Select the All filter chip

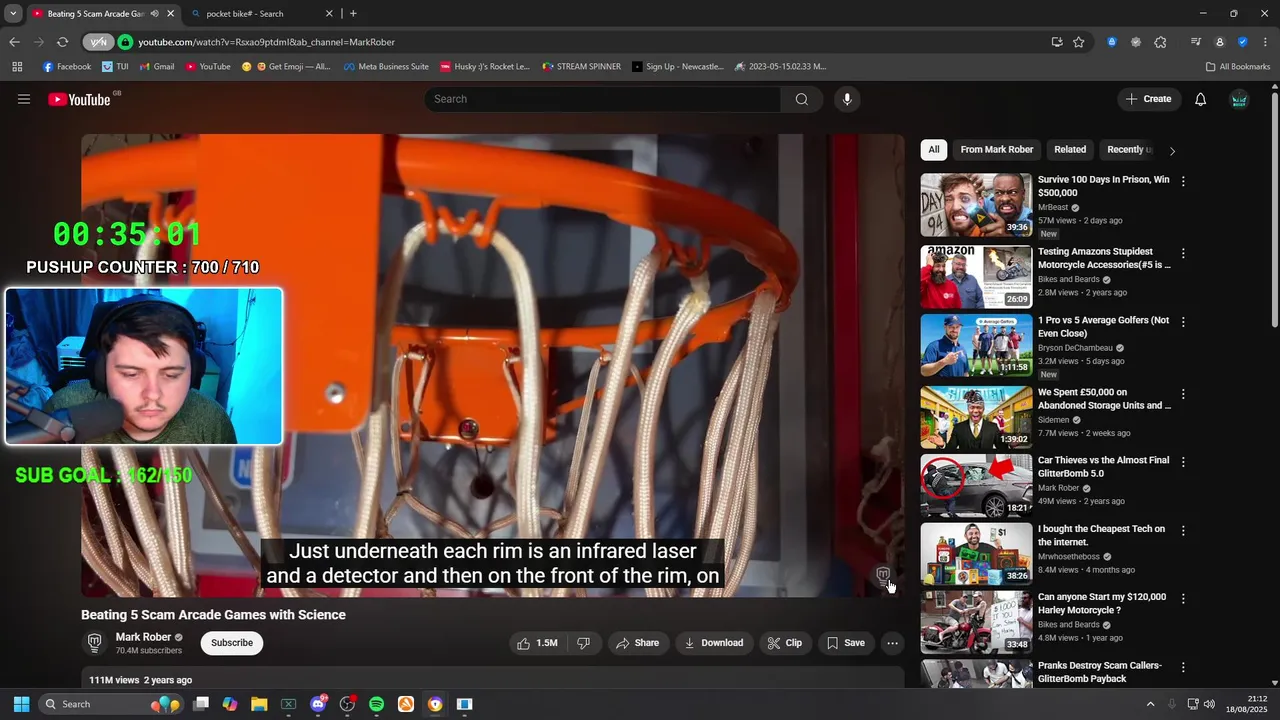point(934,150)
